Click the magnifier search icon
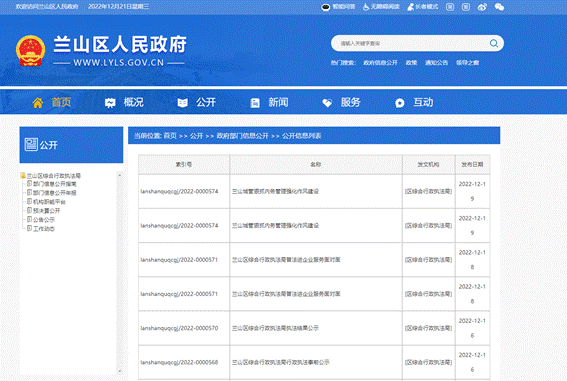This screenshot has height=381, width=567. tap(494, 43)
